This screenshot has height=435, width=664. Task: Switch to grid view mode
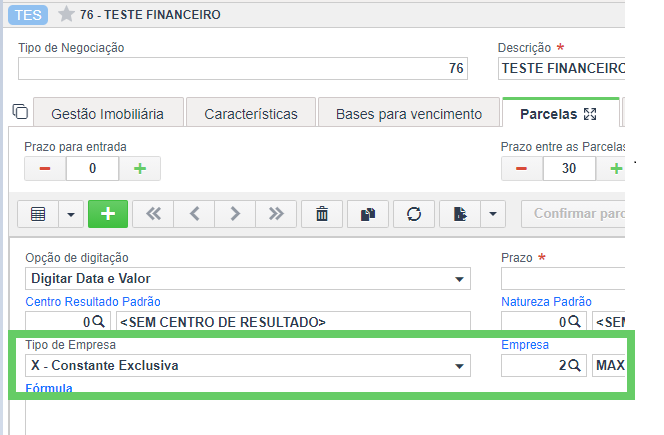(x=38, y=213)
